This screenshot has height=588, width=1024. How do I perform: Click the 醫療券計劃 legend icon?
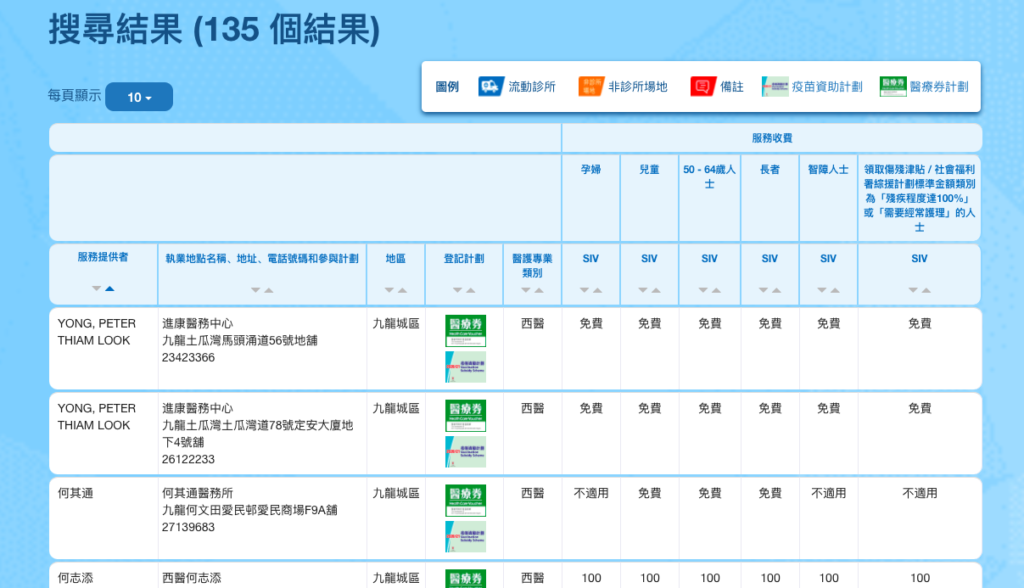point(893,87)
